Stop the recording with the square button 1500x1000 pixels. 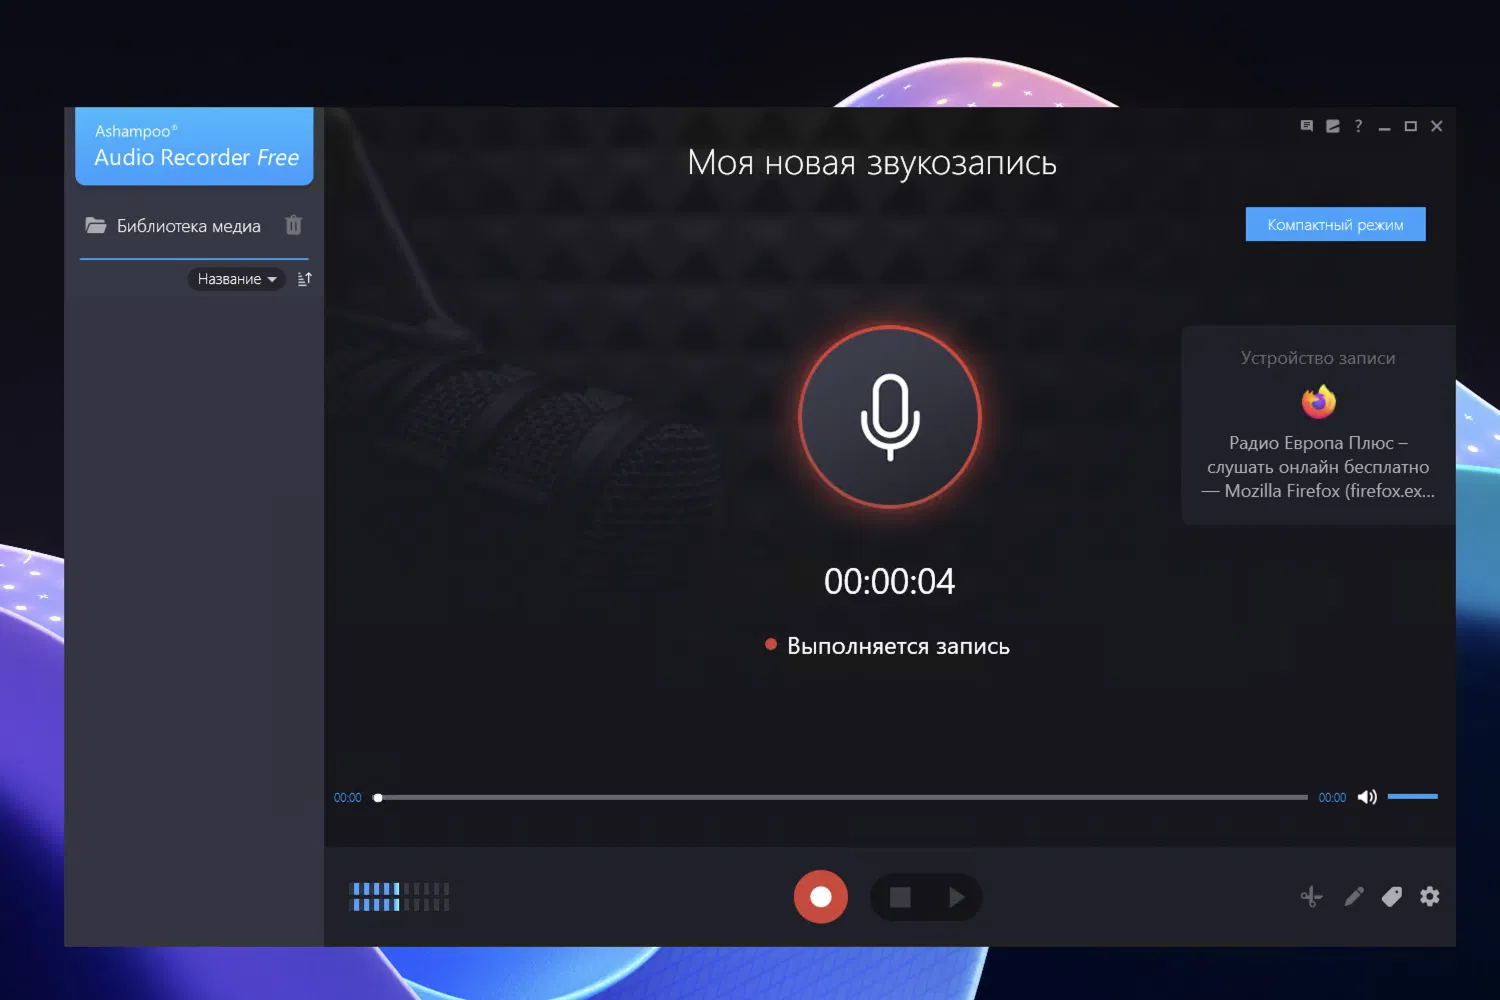pyautogui.click(x=900, y=897)
